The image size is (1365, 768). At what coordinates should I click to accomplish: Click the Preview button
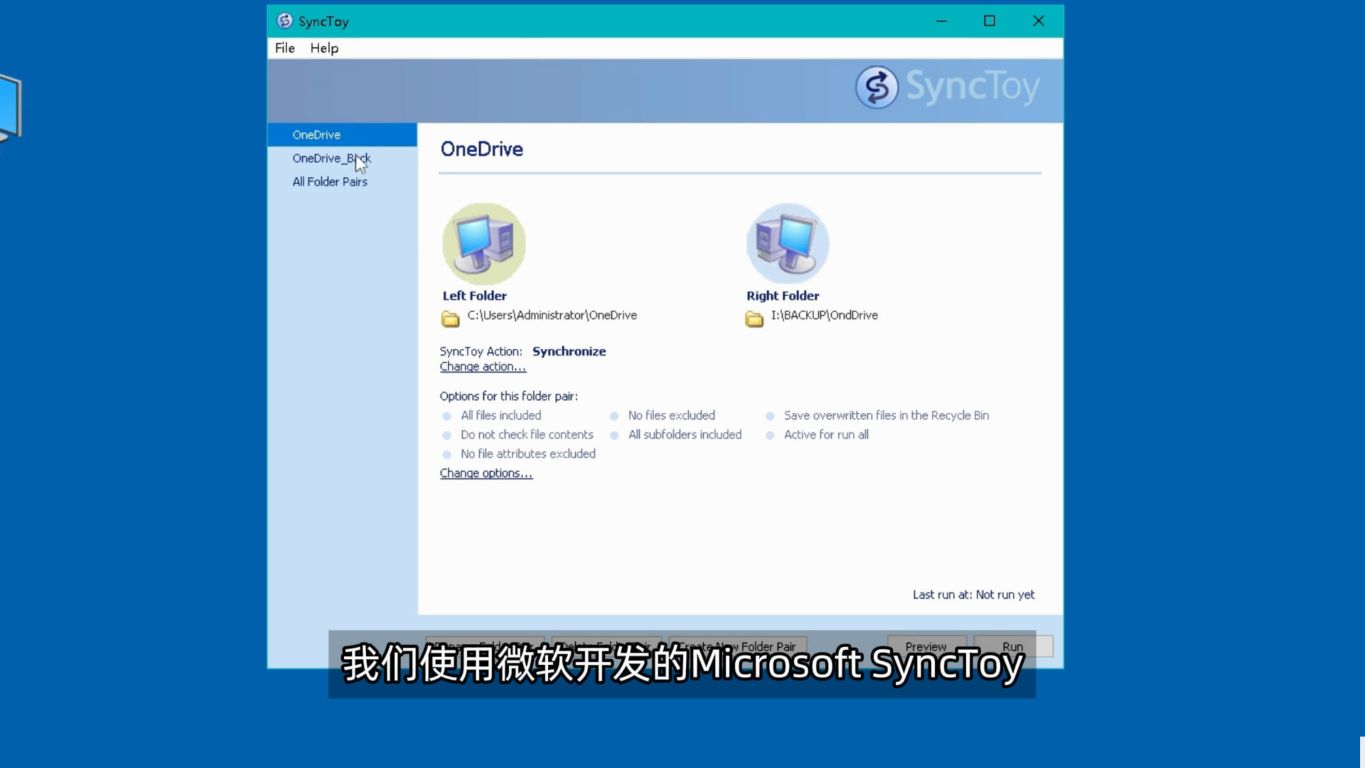point(926,646)
